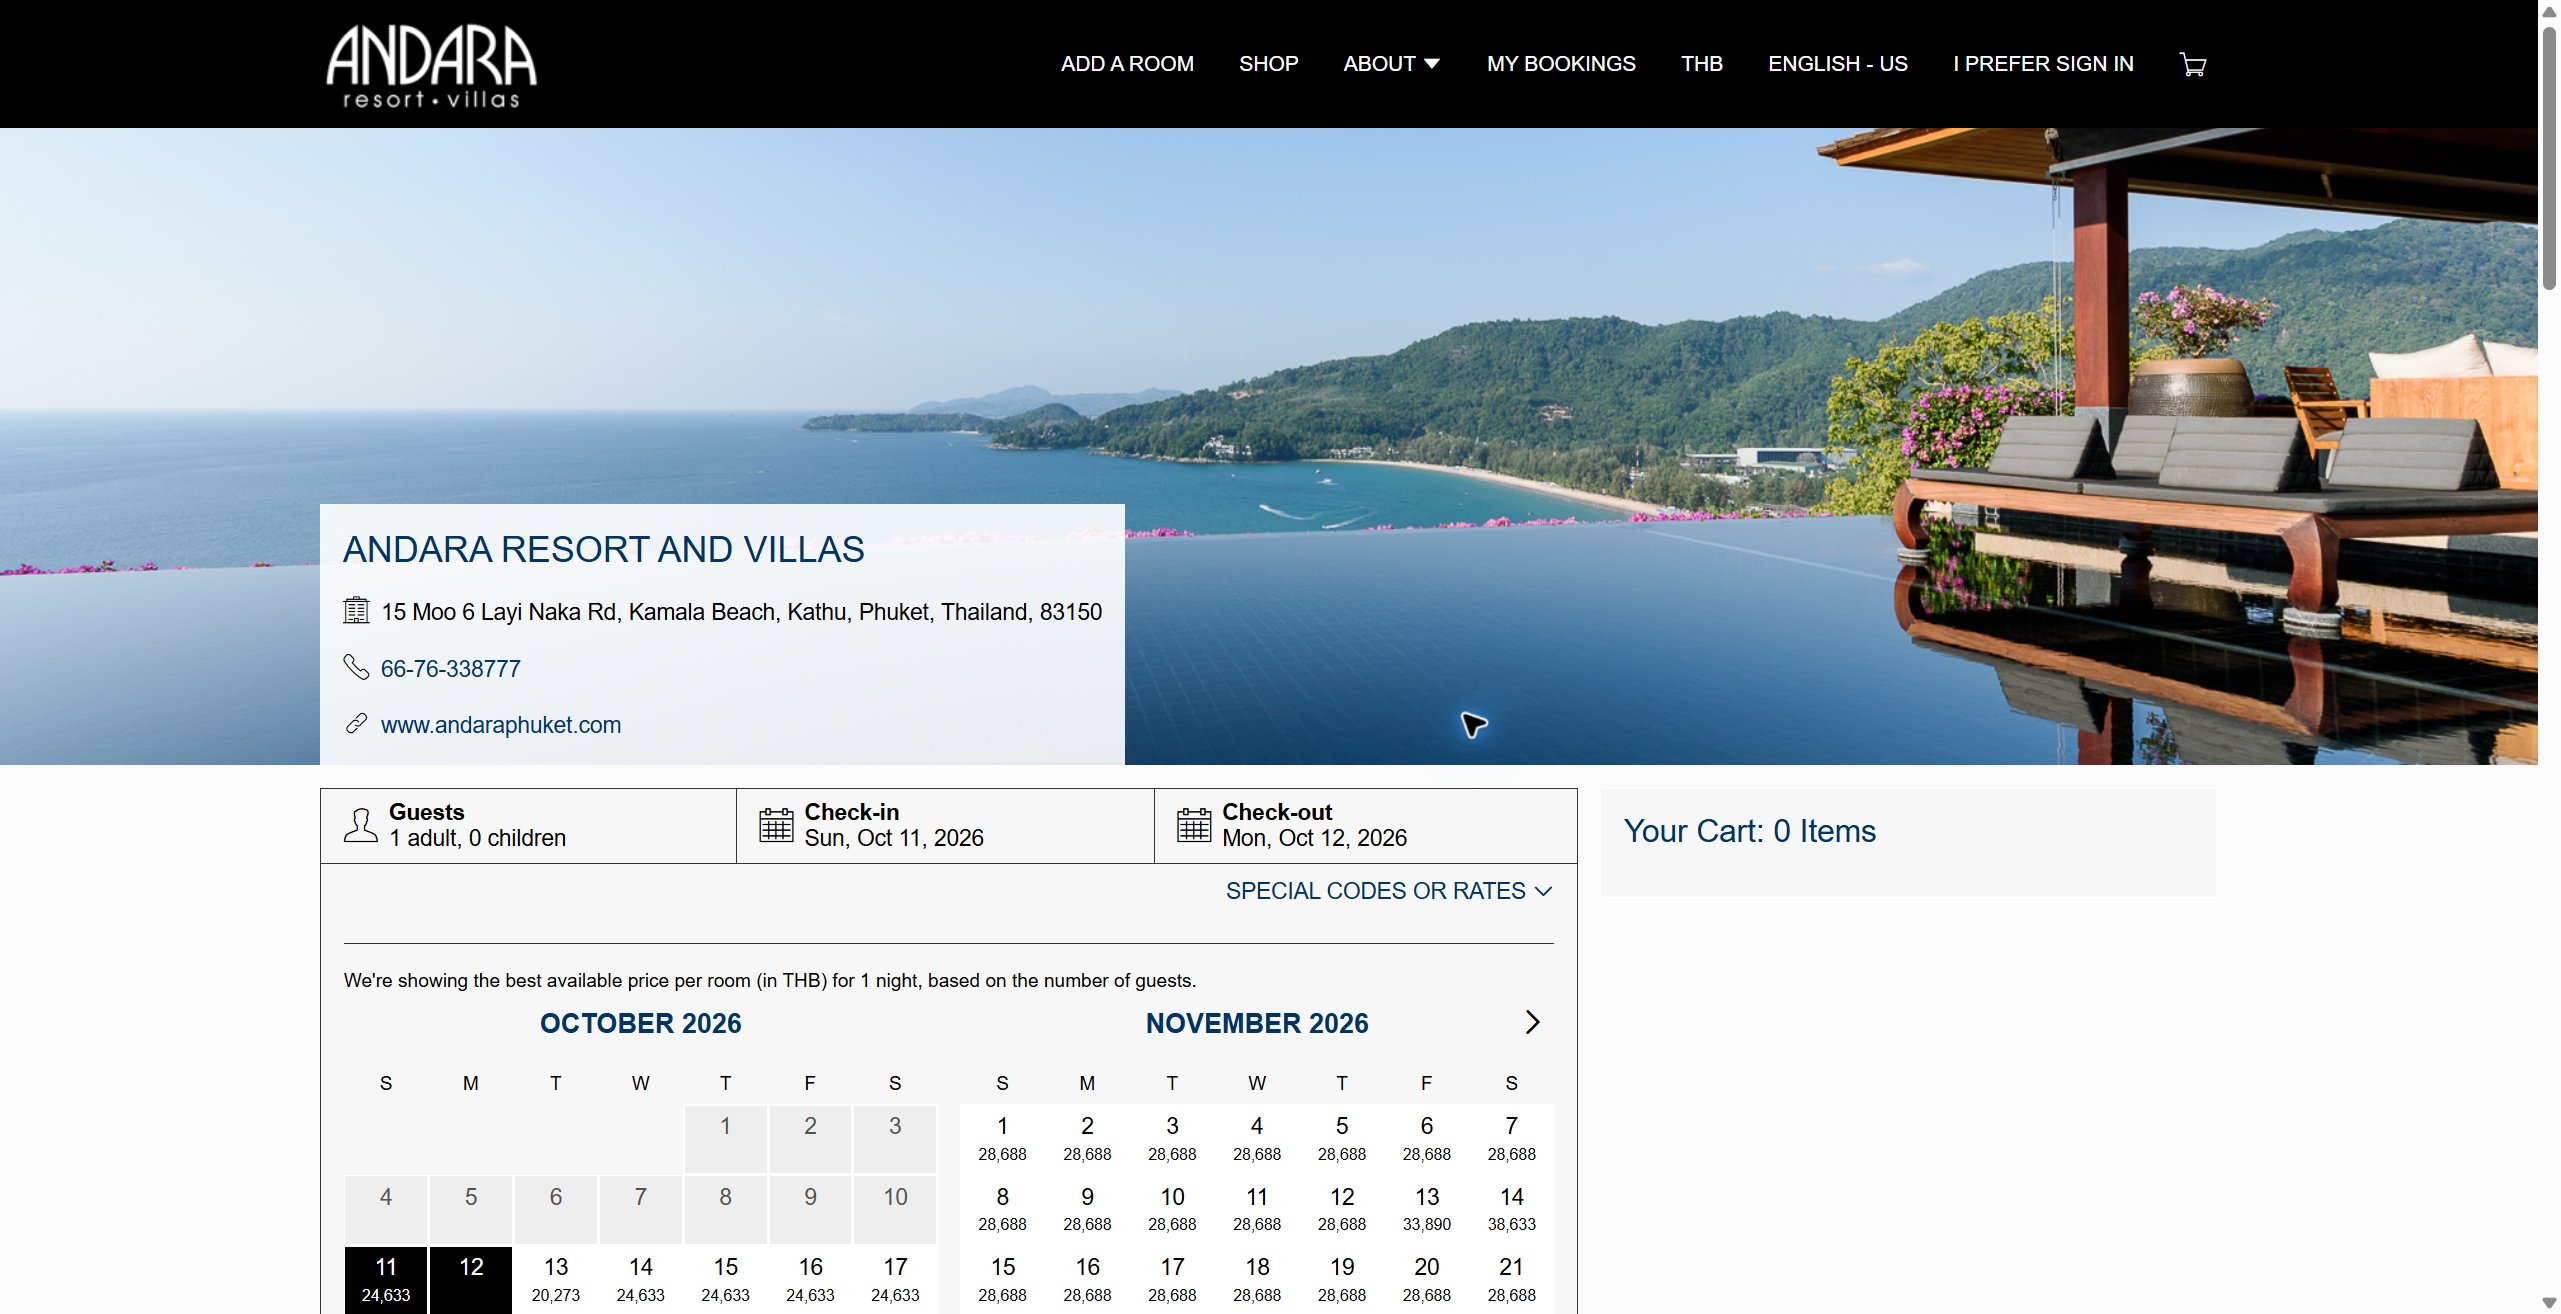The width and height of the screenshot is (2561, 1314).
Task: Select November 13 priced 33,890
Action: [1427, 1209]
